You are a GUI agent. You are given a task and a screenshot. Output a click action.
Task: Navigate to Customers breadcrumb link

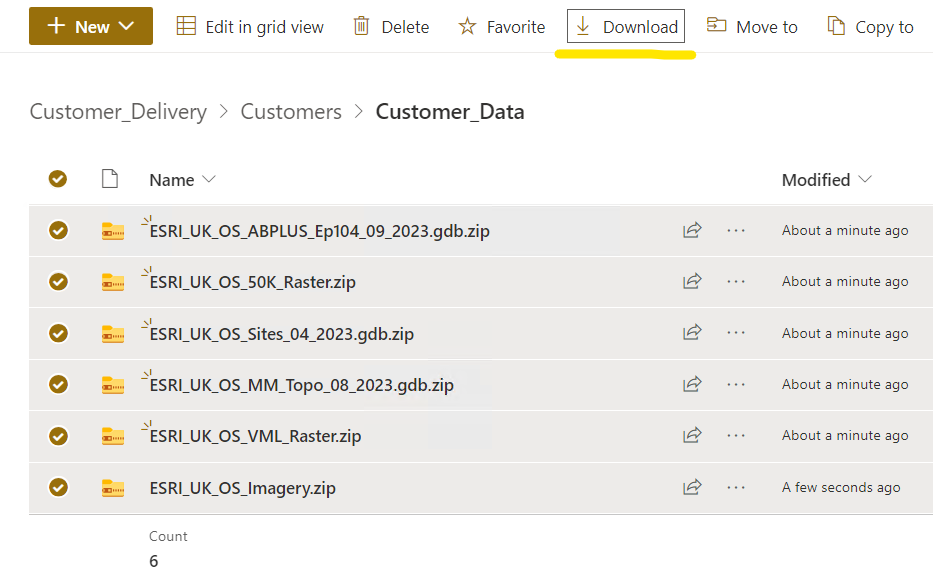pos(291,112)
